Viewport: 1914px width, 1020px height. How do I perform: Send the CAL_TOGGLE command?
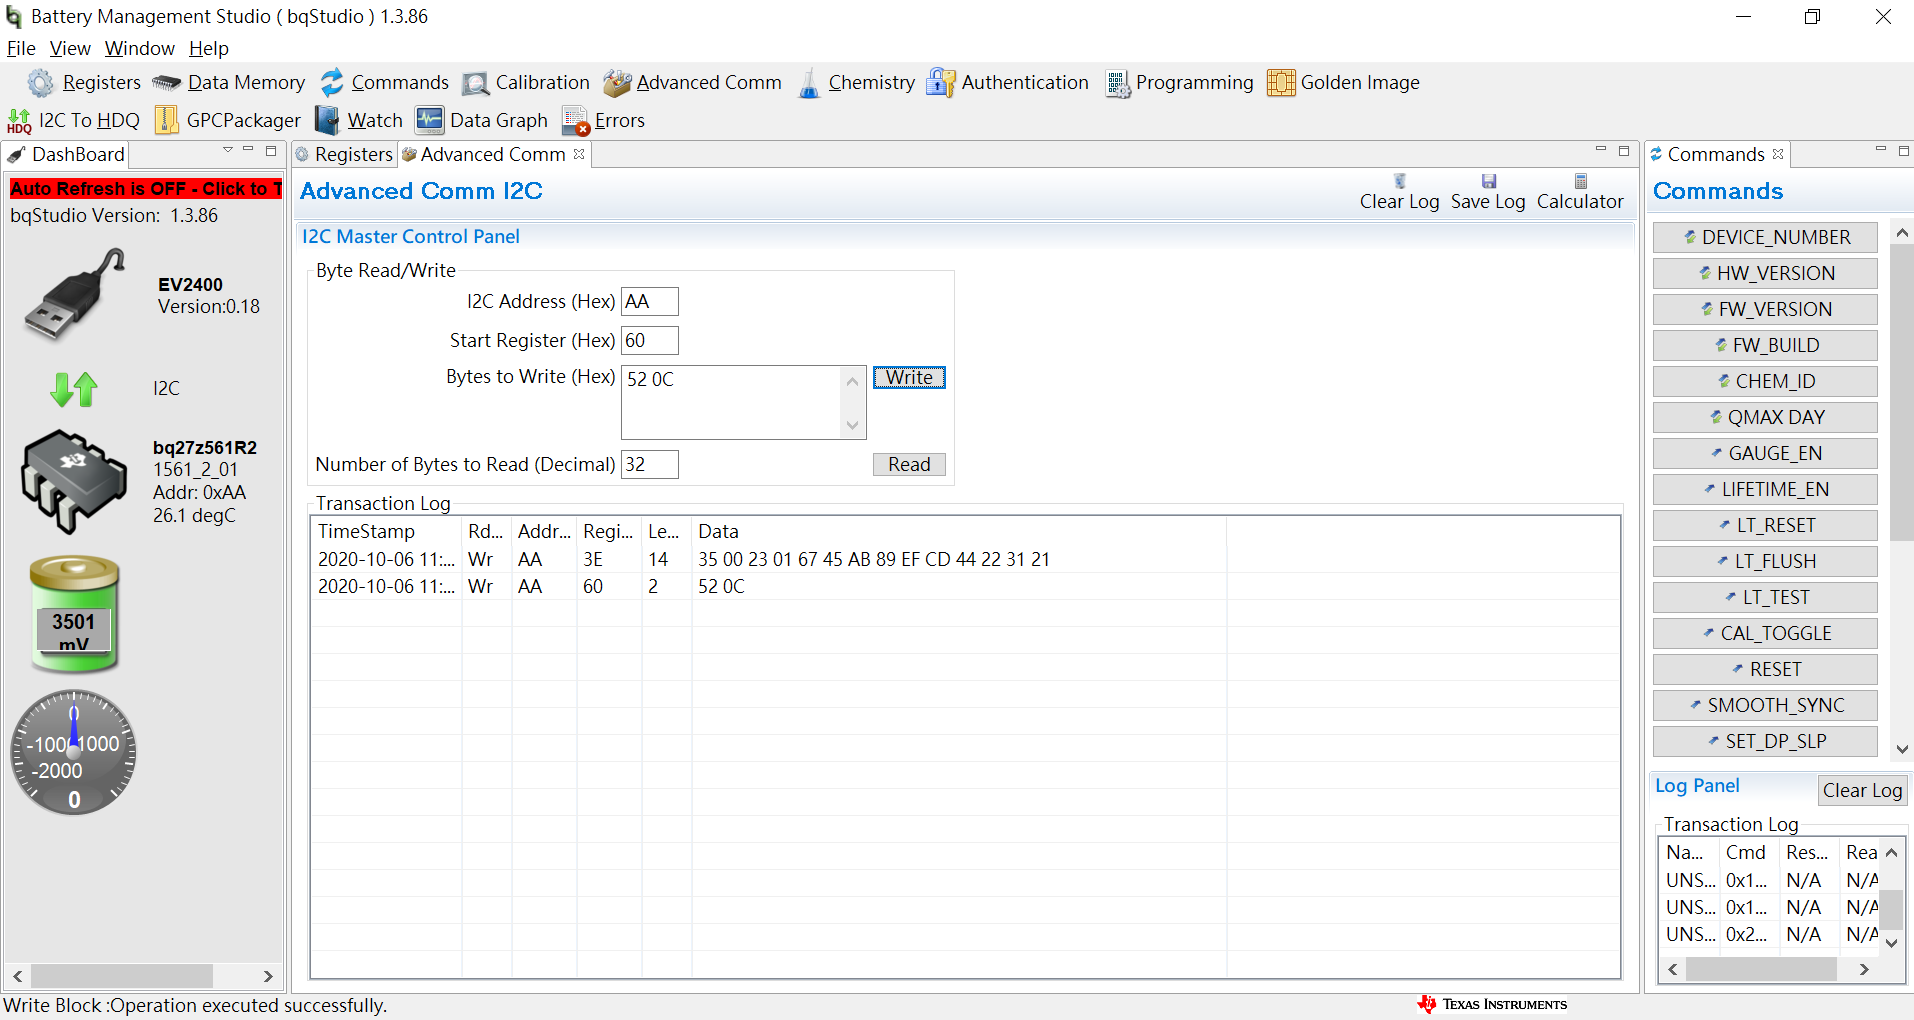pos(1765,633)
